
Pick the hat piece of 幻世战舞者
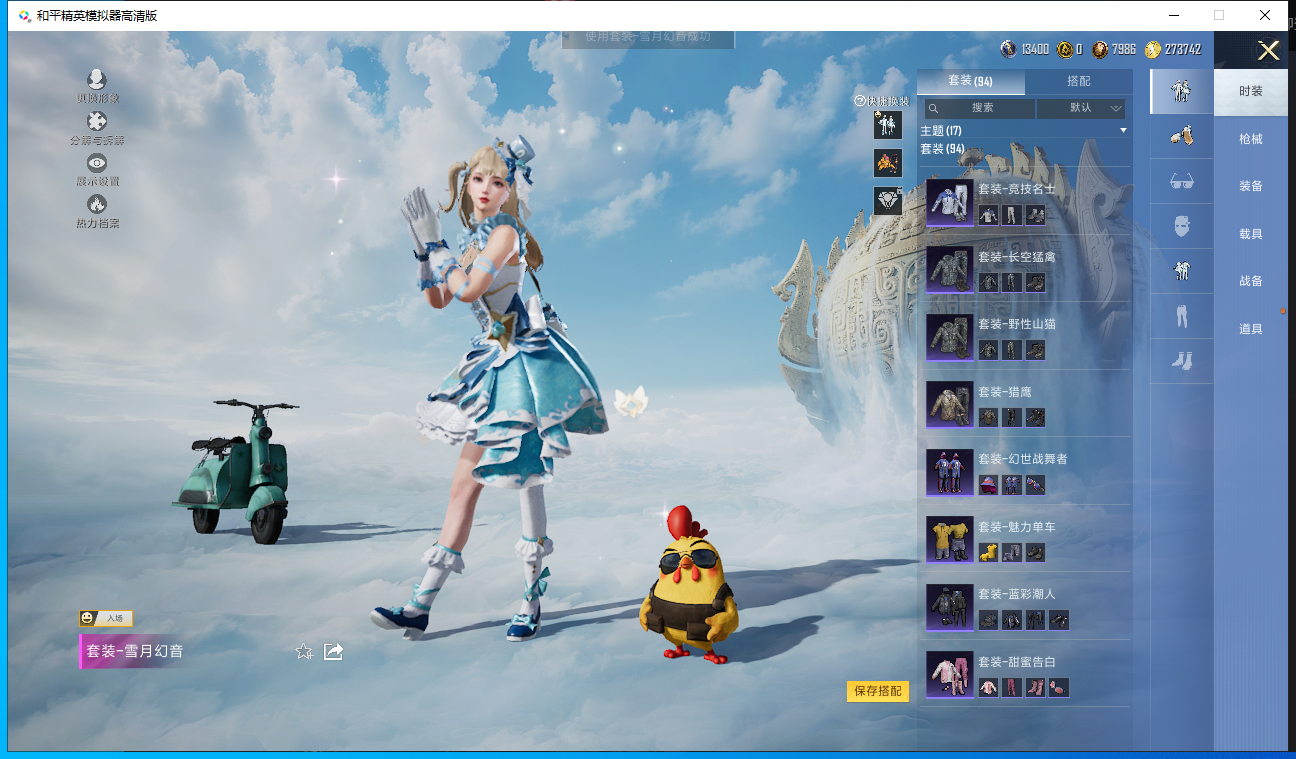(x=988, y=485)
